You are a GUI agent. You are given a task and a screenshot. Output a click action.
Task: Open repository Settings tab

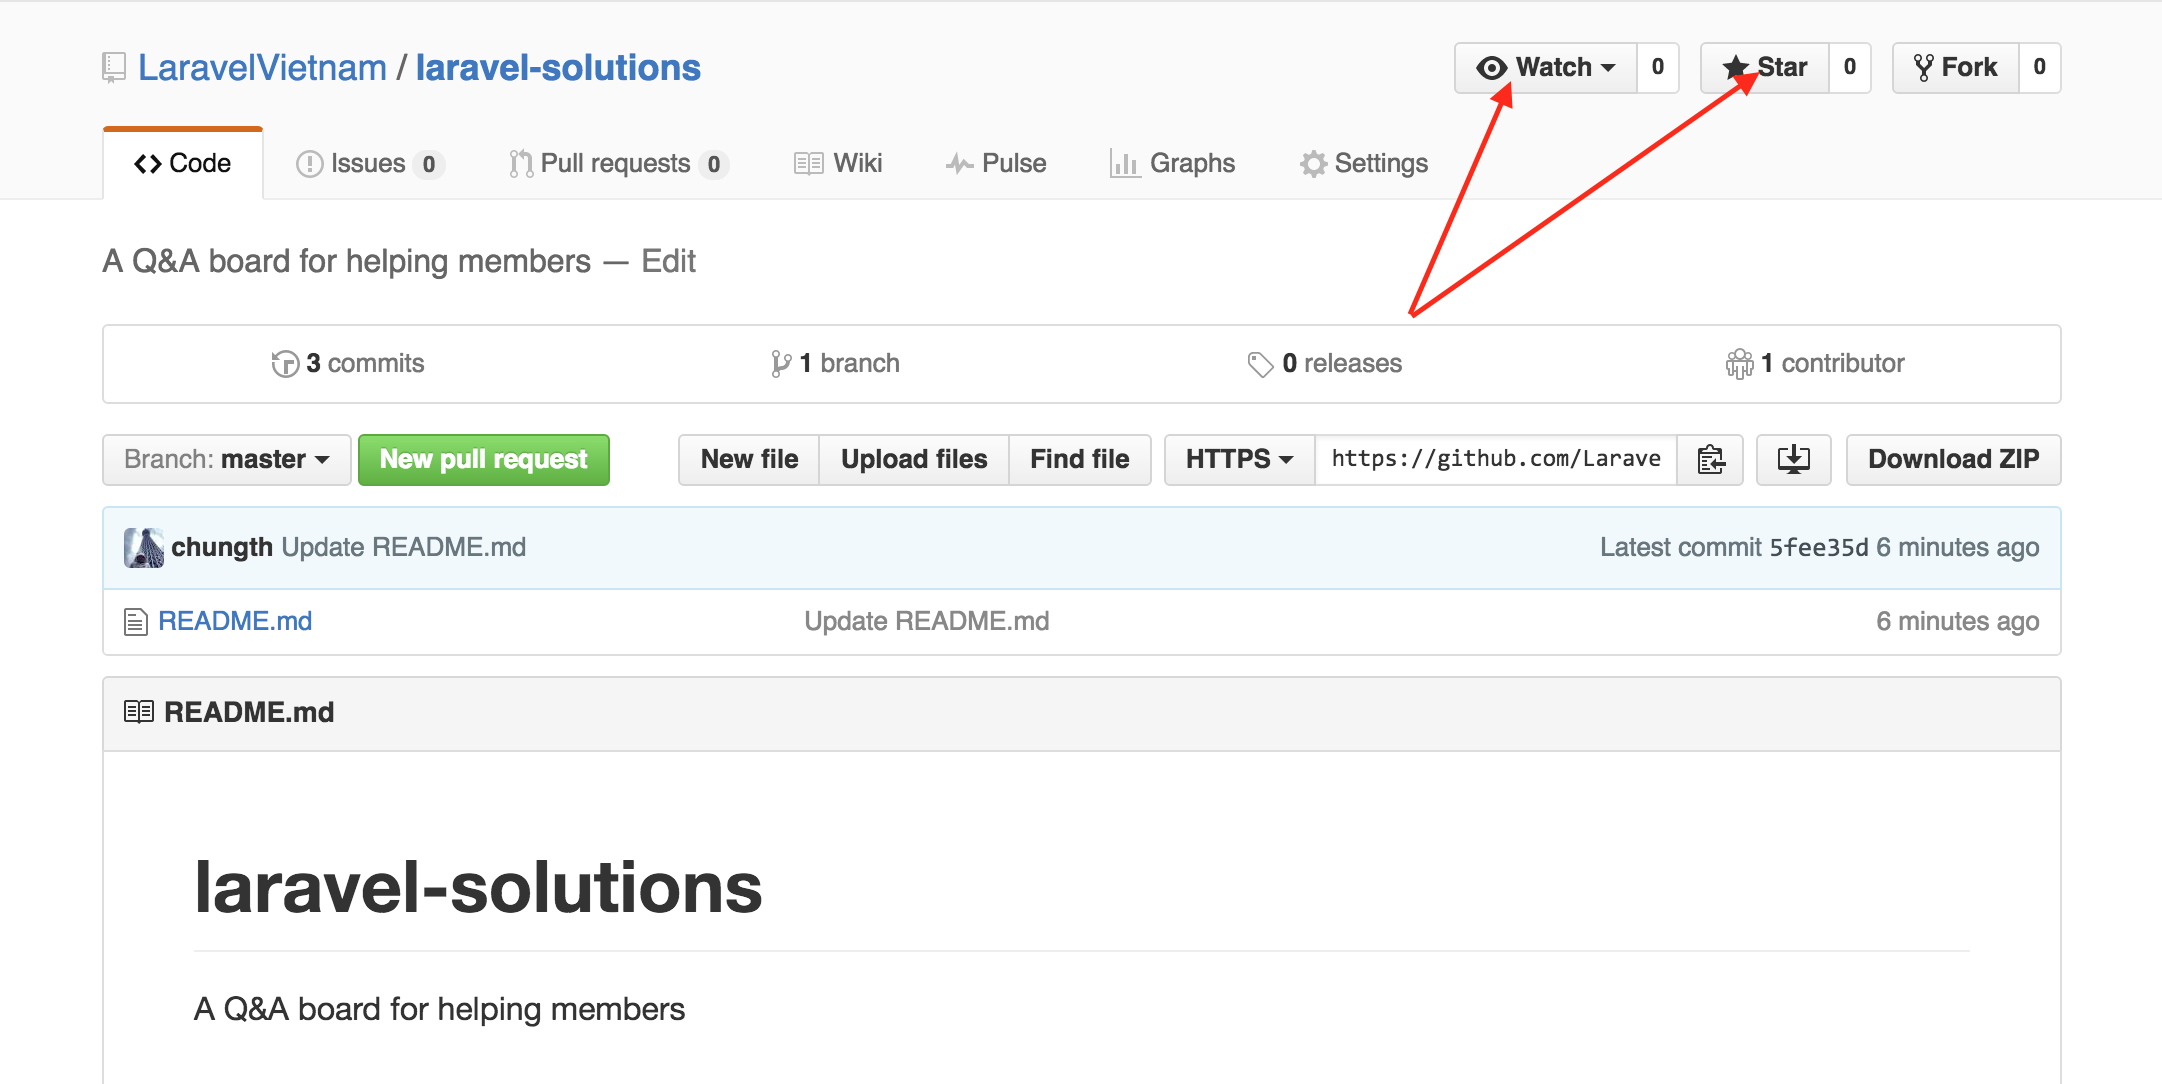click(x=1364, y=164)
